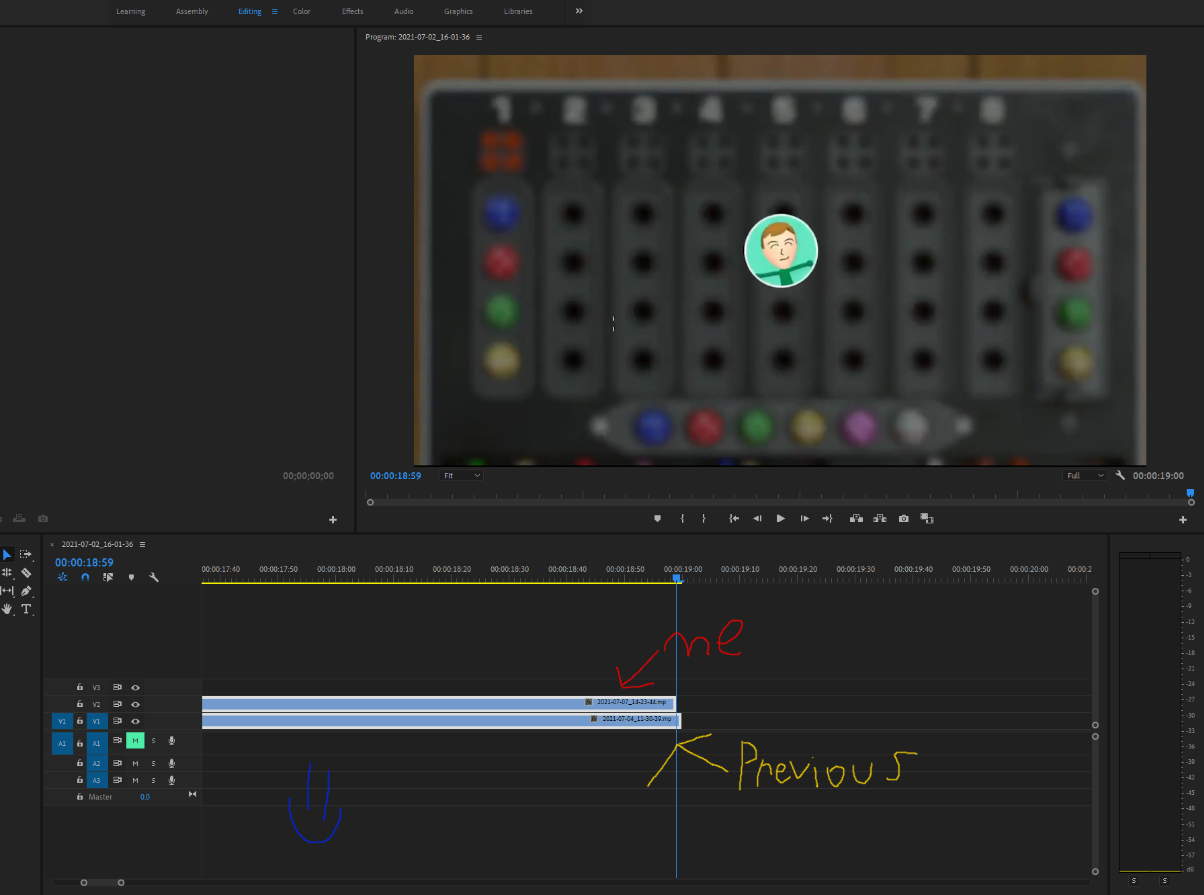Click timeline playhead position timecode
Image resolution: width=1204 pixels, height=895 pixels.
pyautogui.click(x=84, y=562)
